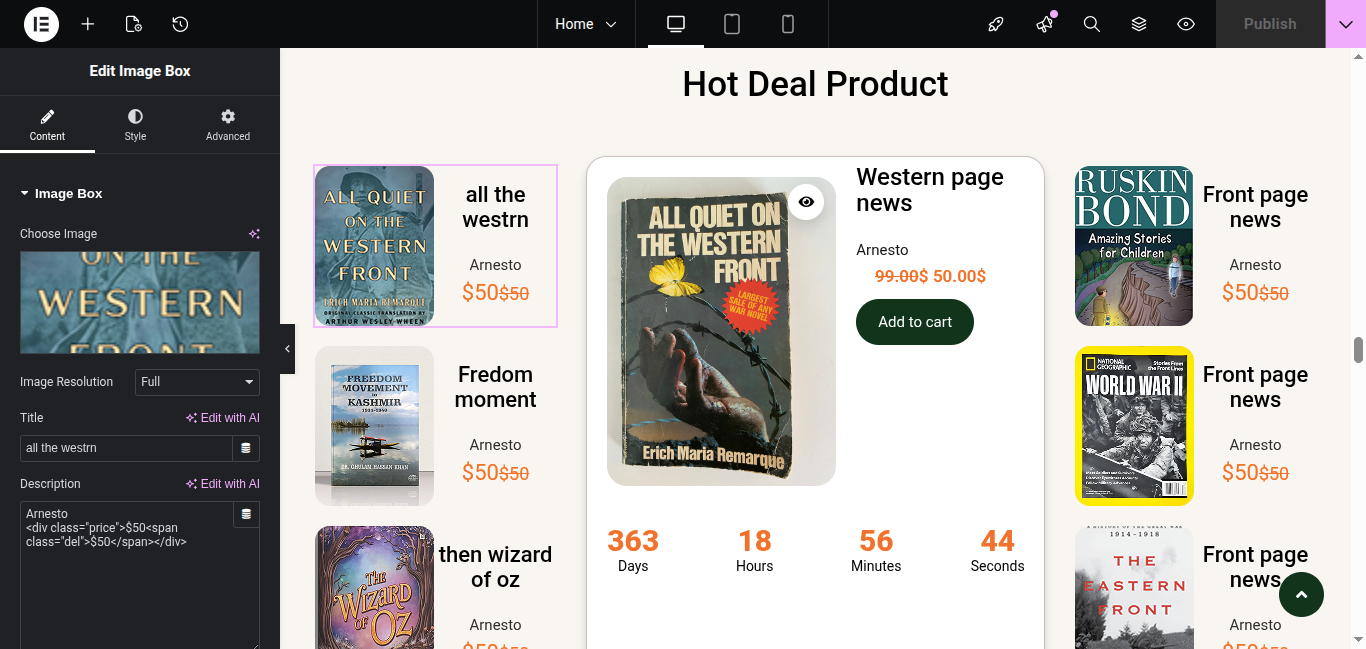Viewport: 1366px width, 649px height.
Task: Click quick view eye on product image
Action: pos(806,202)
